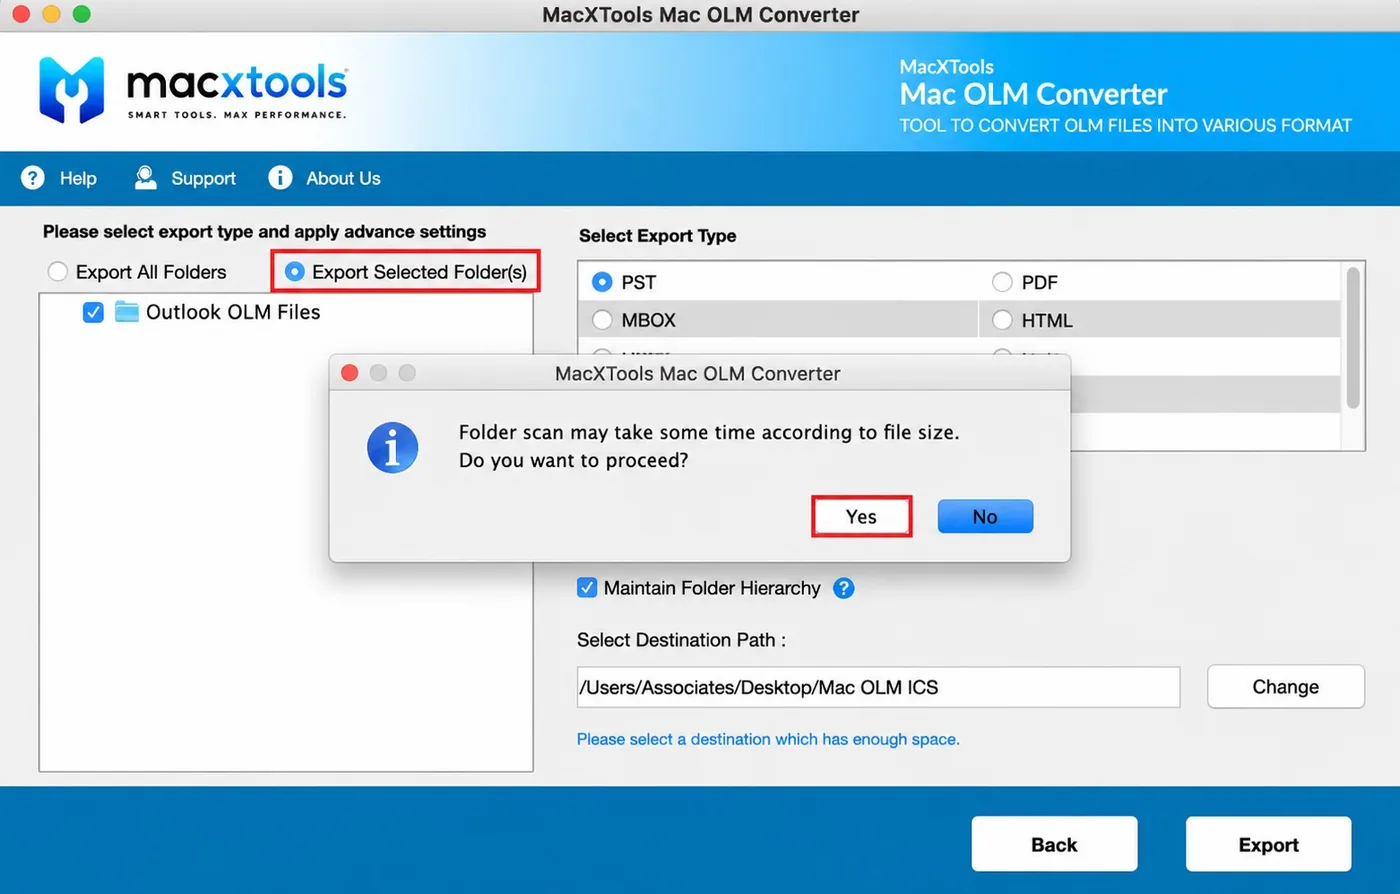Toggle the Maintain Folder Hierarchy checkbox
The image size is (1400, 894).
click(587, 588)
